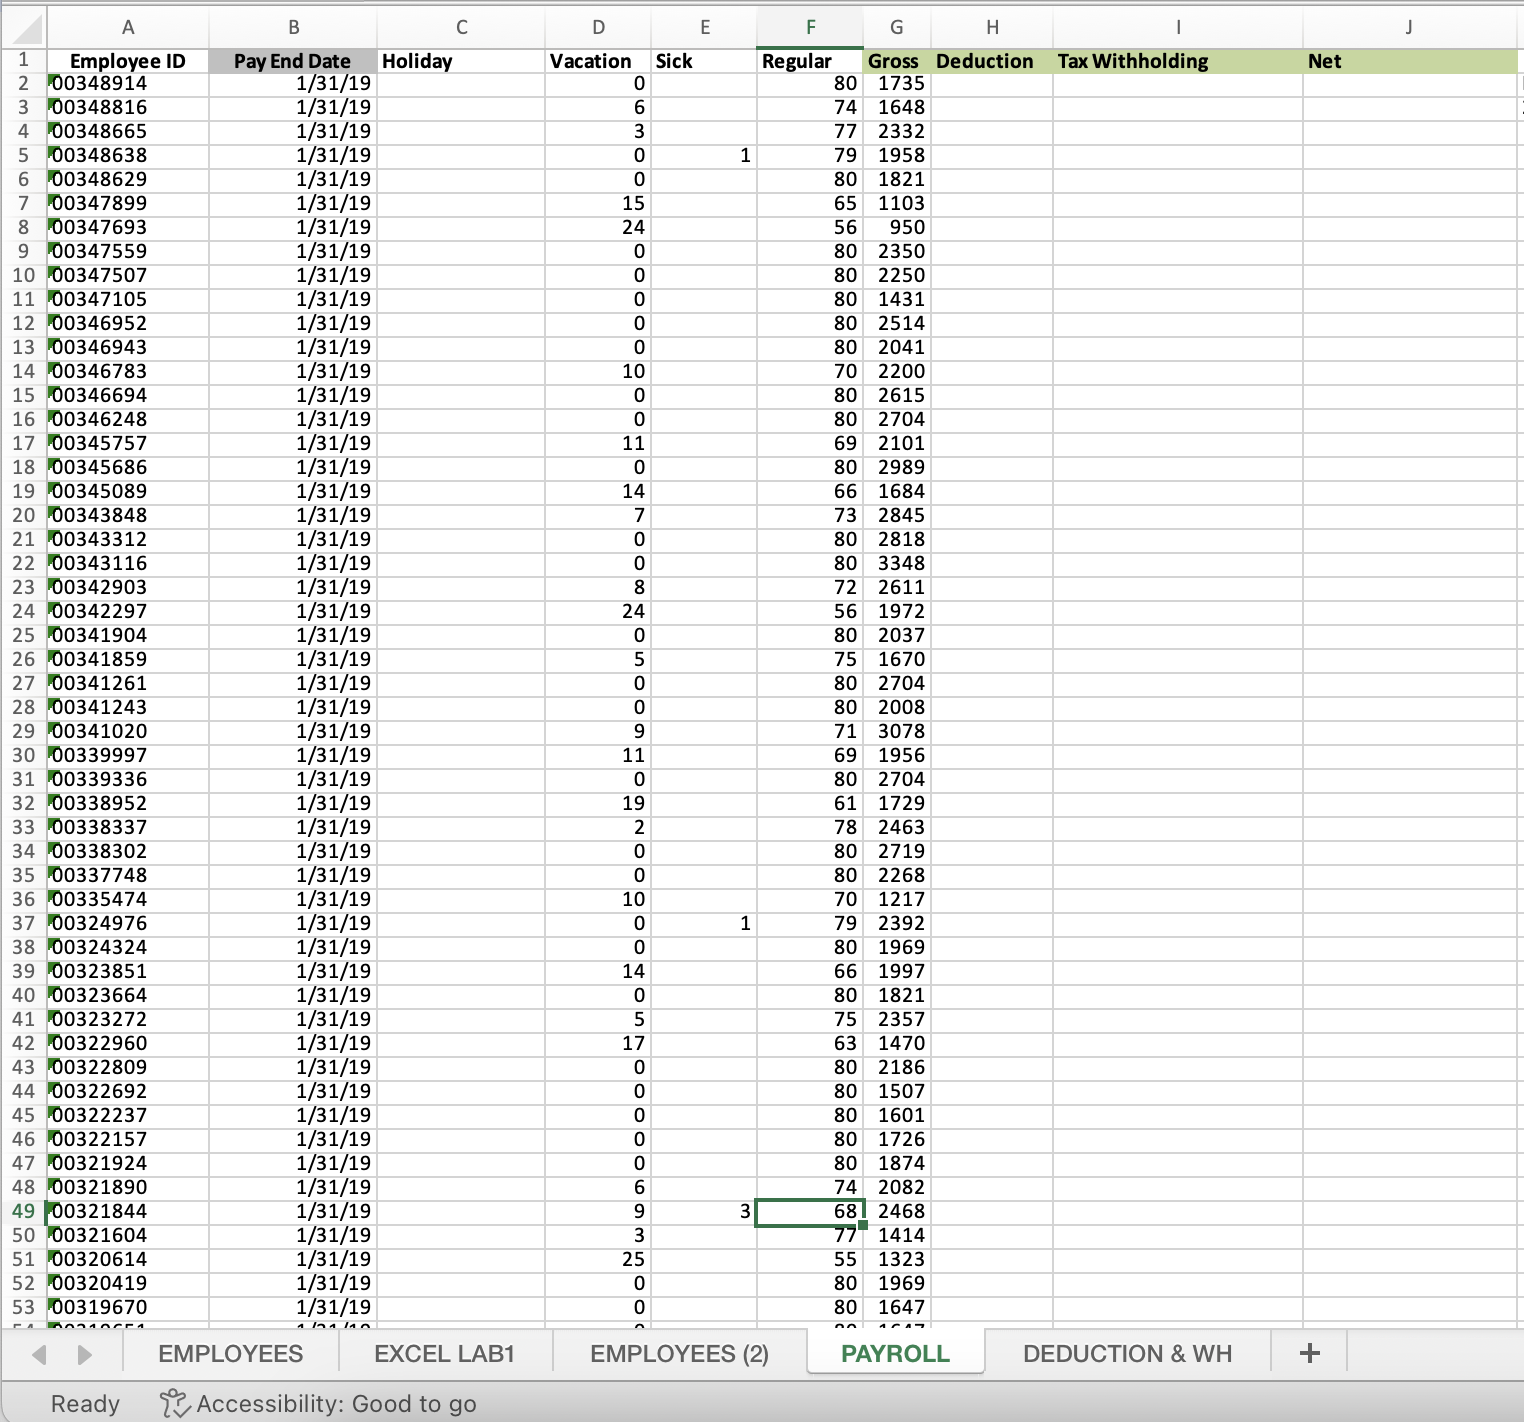Select the Gross header cell
This screenshot has height=1422, width=1524.
(894, 61)
